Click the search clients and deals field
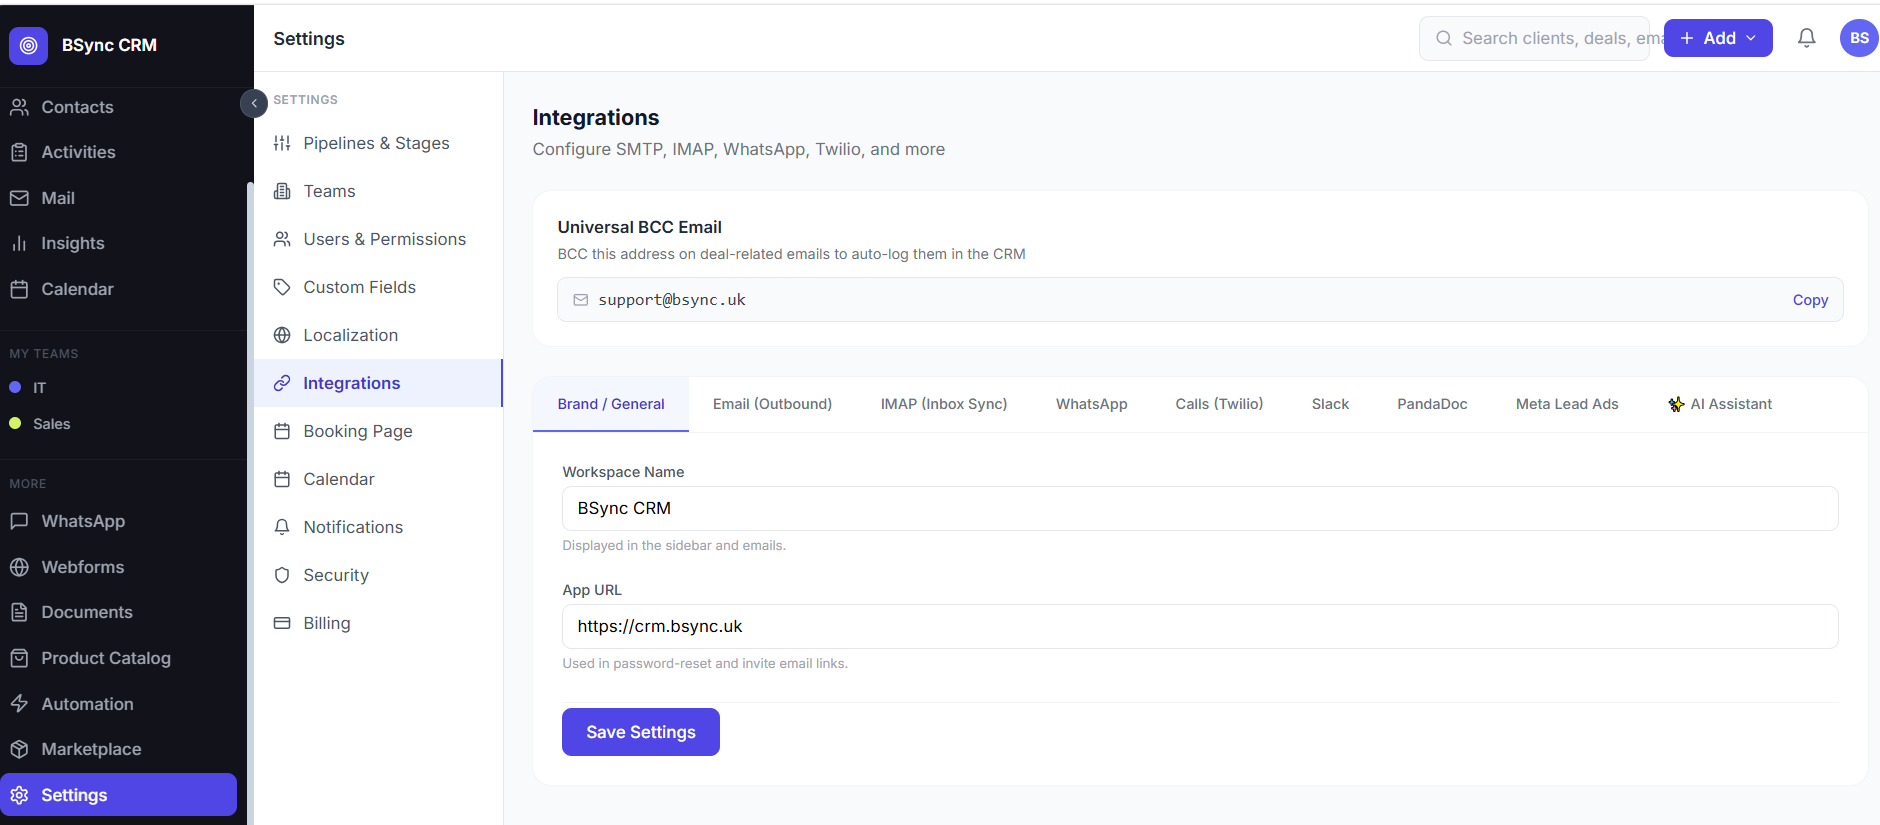1880x825 pixels. pyautogui.click(x=1534, y=38)
